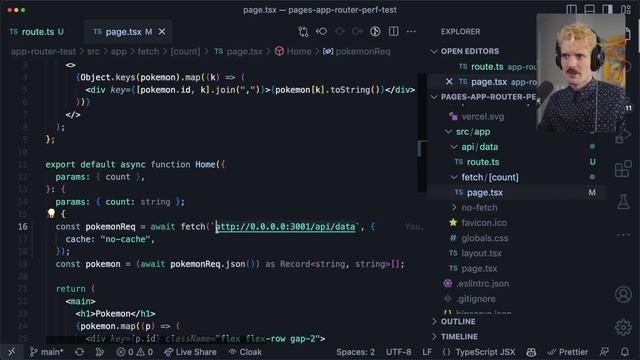Viewport: 640px width, 360px height.
Task: Click Cloak in status bar
Action: [245, 352]
